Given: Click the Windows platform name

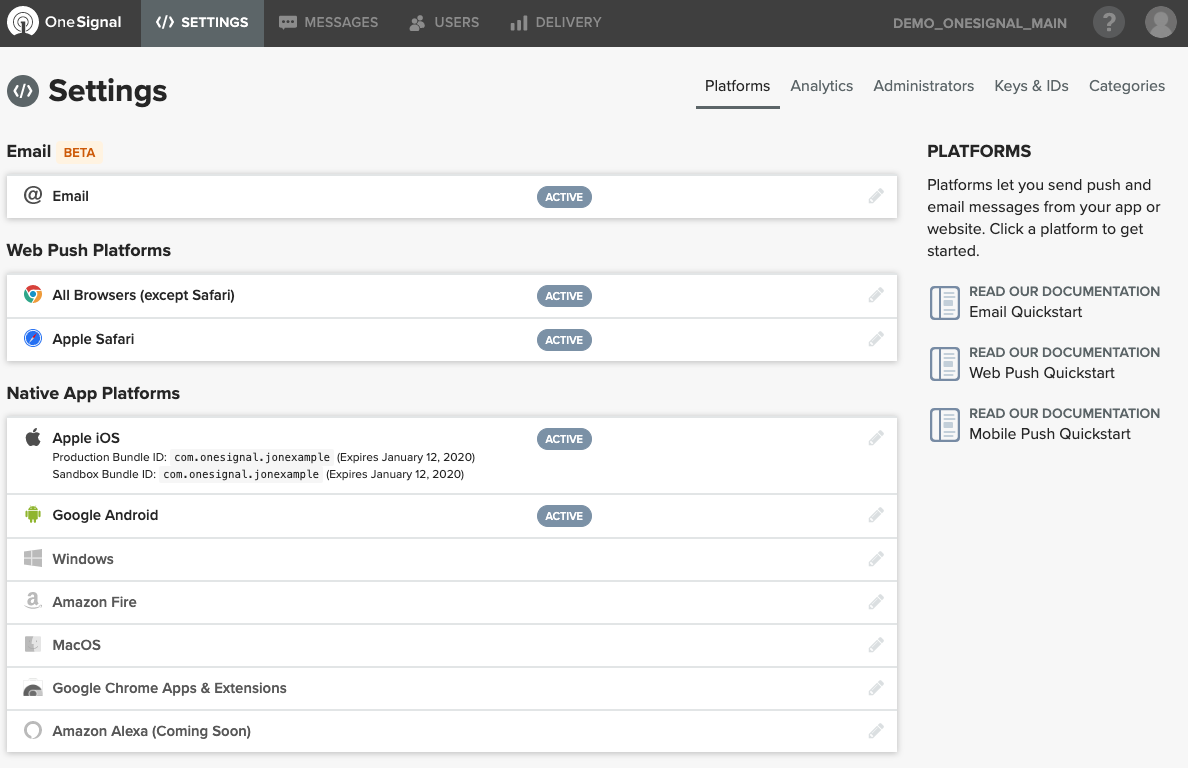Looking at the screenshot, I should coord(83,559).
